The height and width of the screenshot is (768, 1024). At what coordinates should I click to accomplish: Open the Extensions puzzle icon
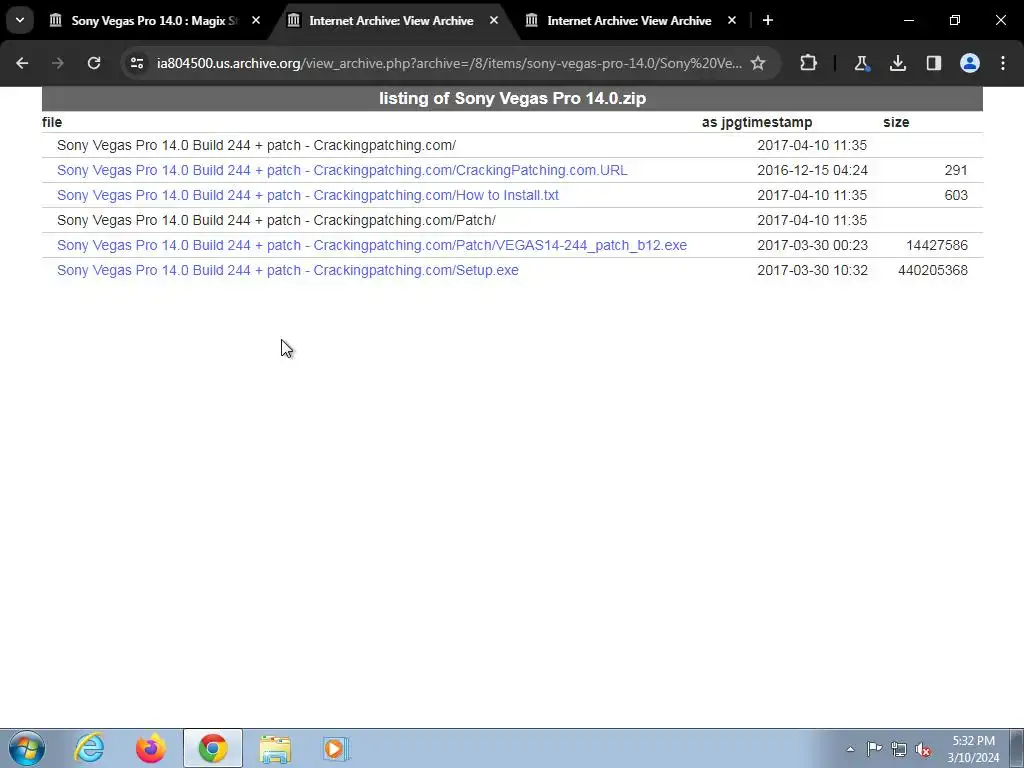click(x=808, y=63)
